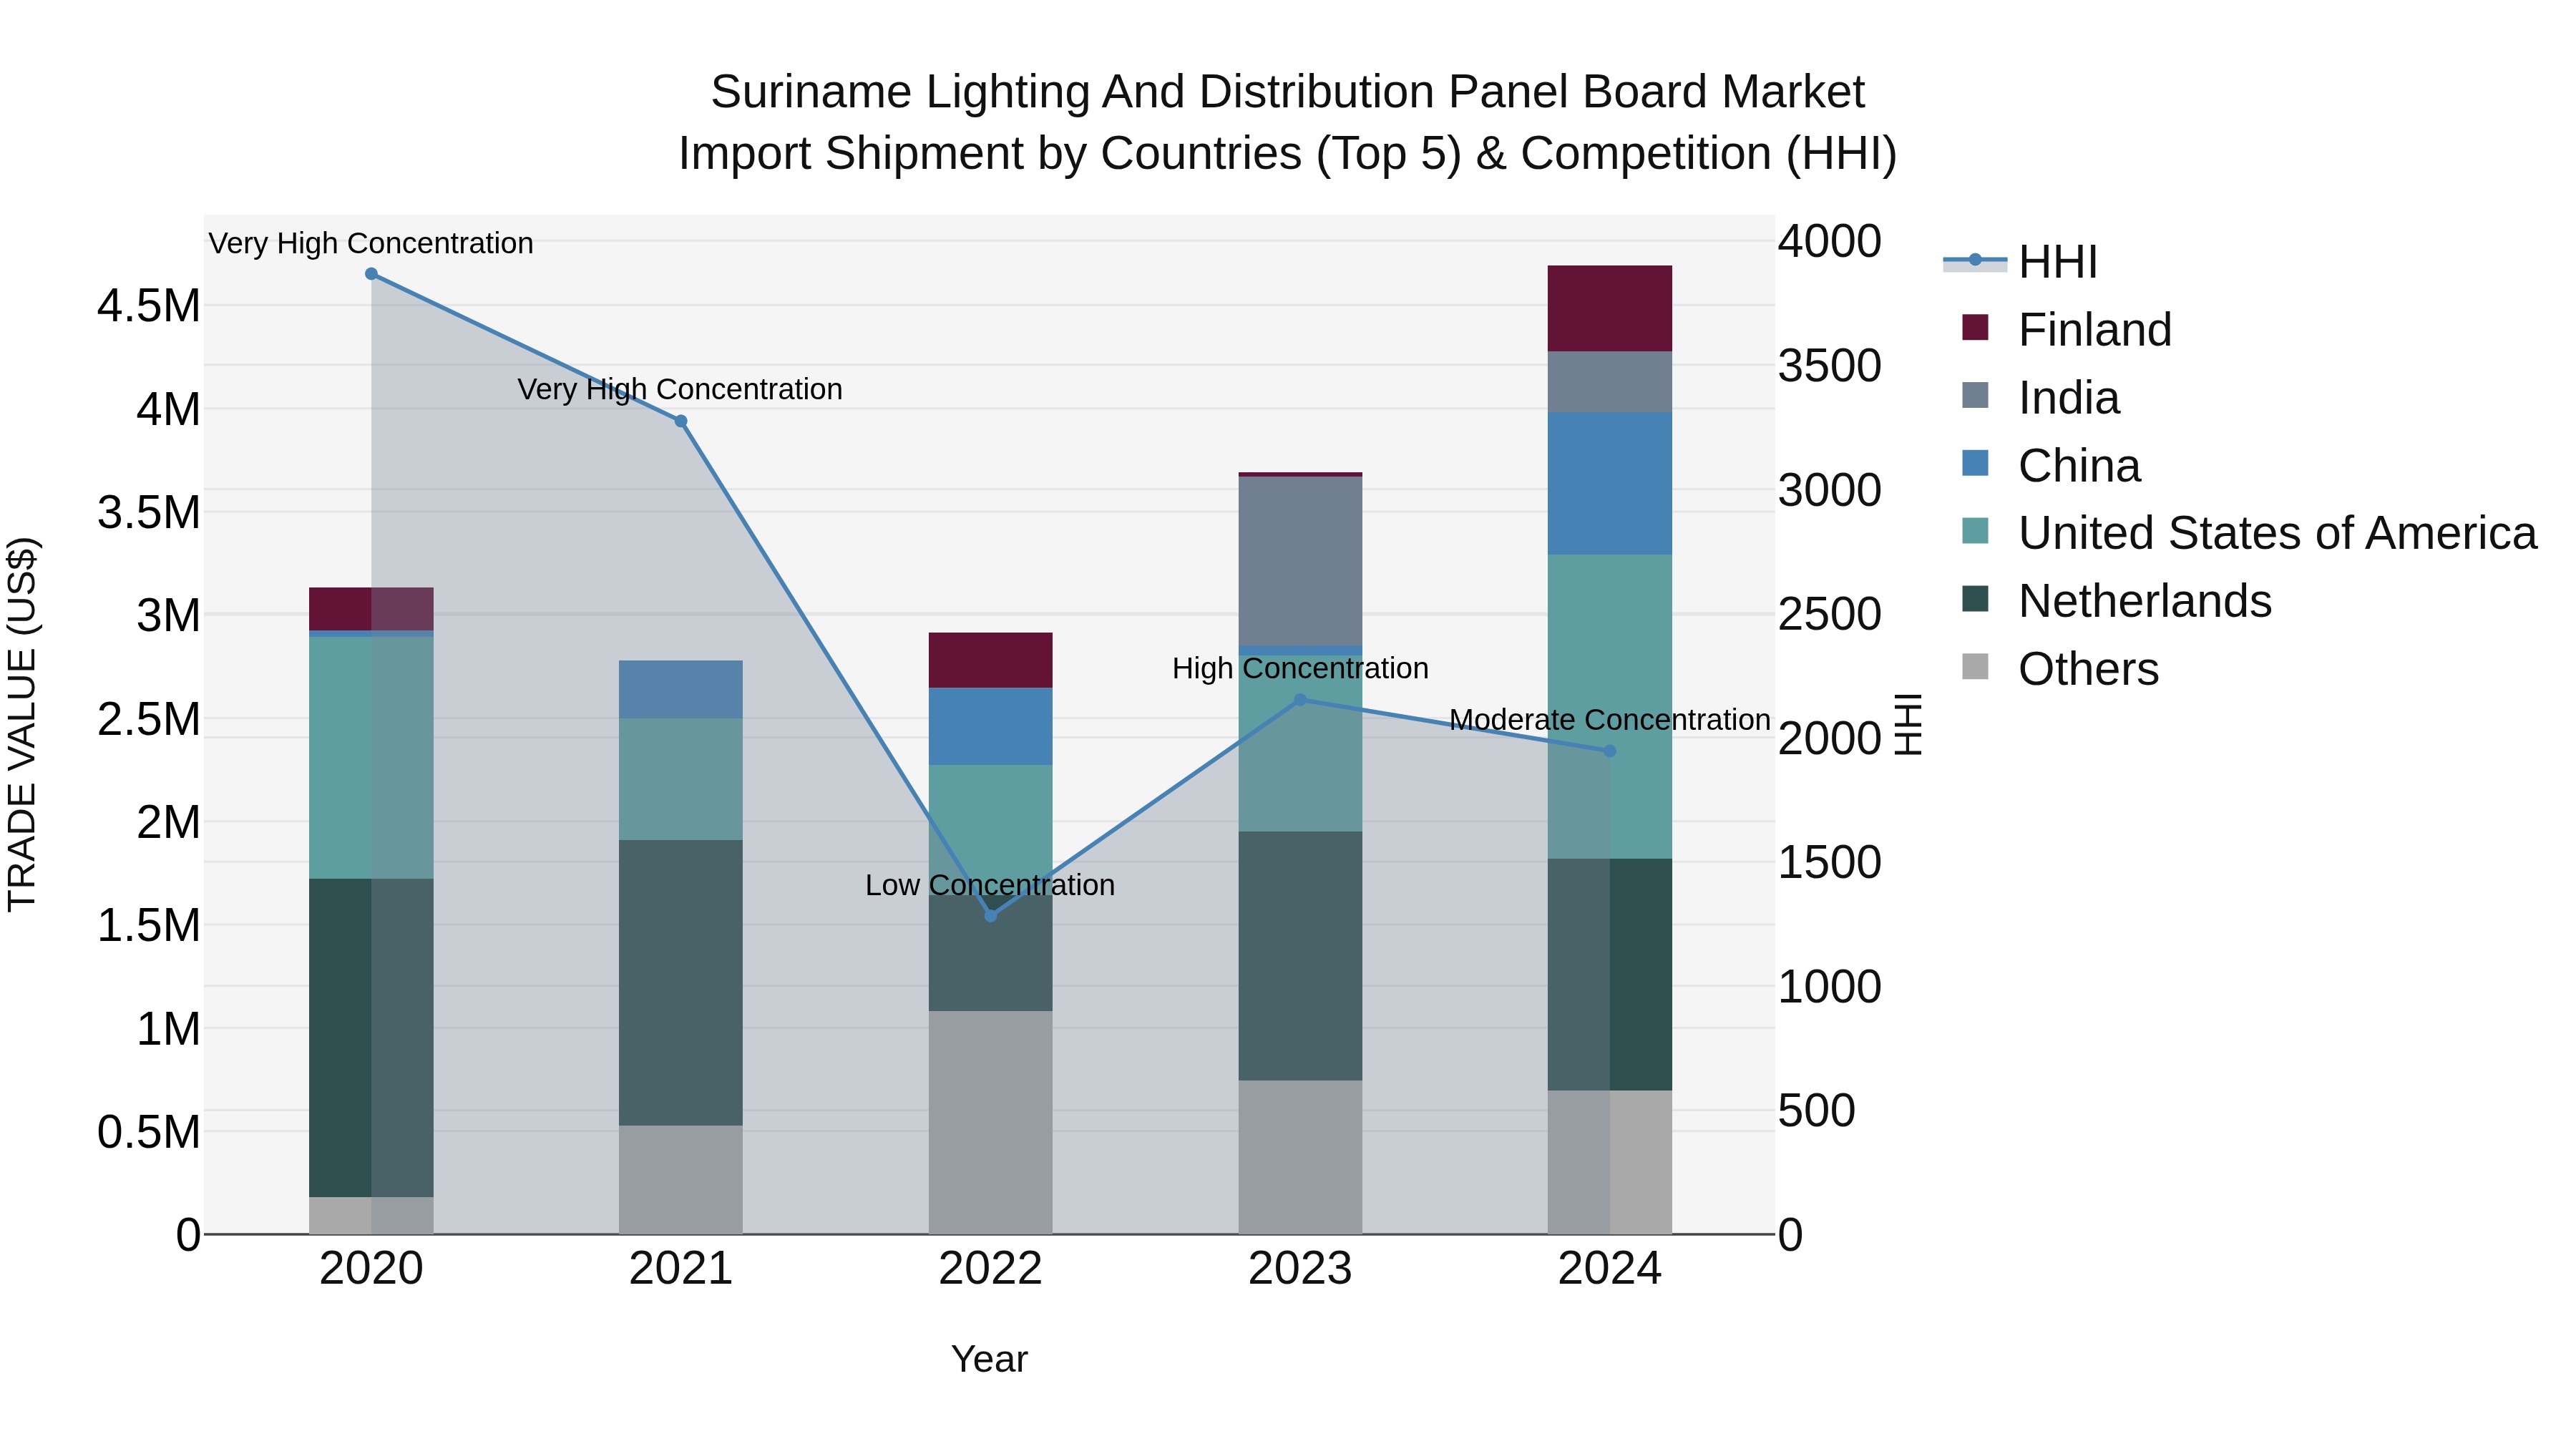Click the 2022 China bar segment

coord(991,726)
